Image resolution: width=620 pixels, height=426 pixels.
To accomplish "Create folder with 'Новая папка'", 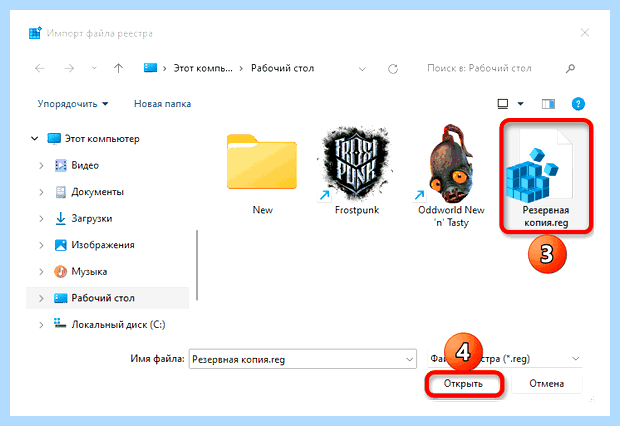I will point(163,104).
